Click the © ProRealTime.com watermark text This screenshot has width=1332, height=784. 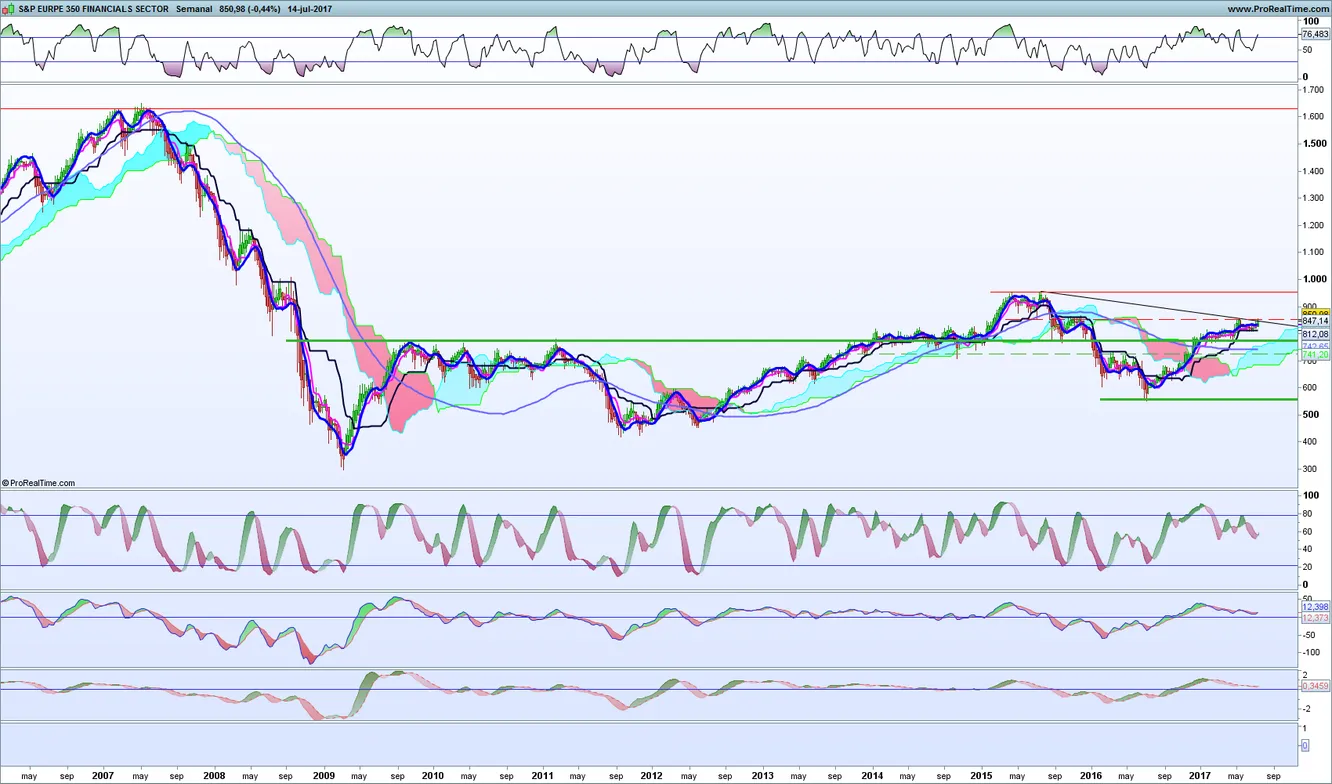tap(39, 483)
